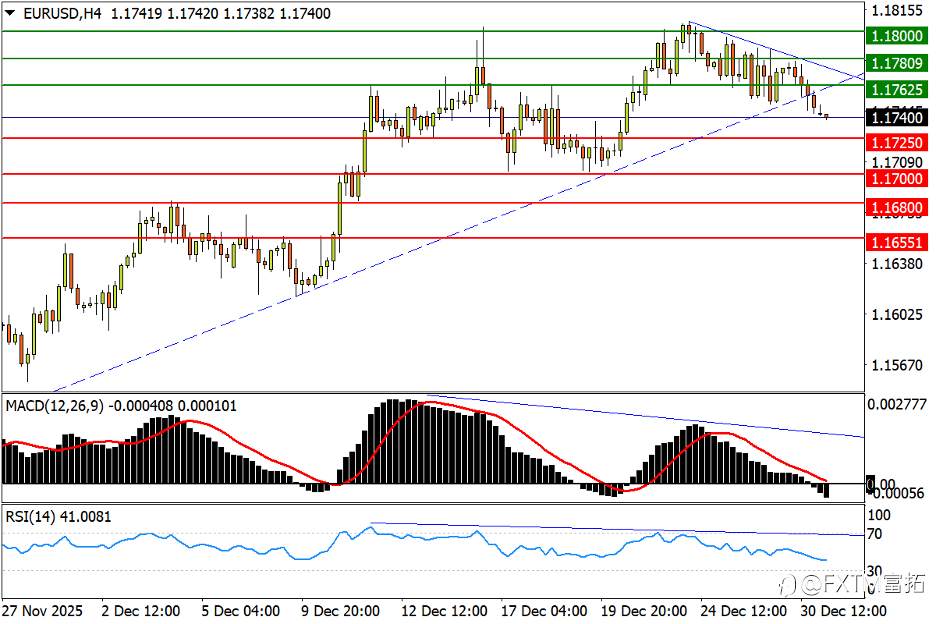Click the 1.17090 price scale value
Viewport: 936px width, 624px height.
[x=897, y=162]
